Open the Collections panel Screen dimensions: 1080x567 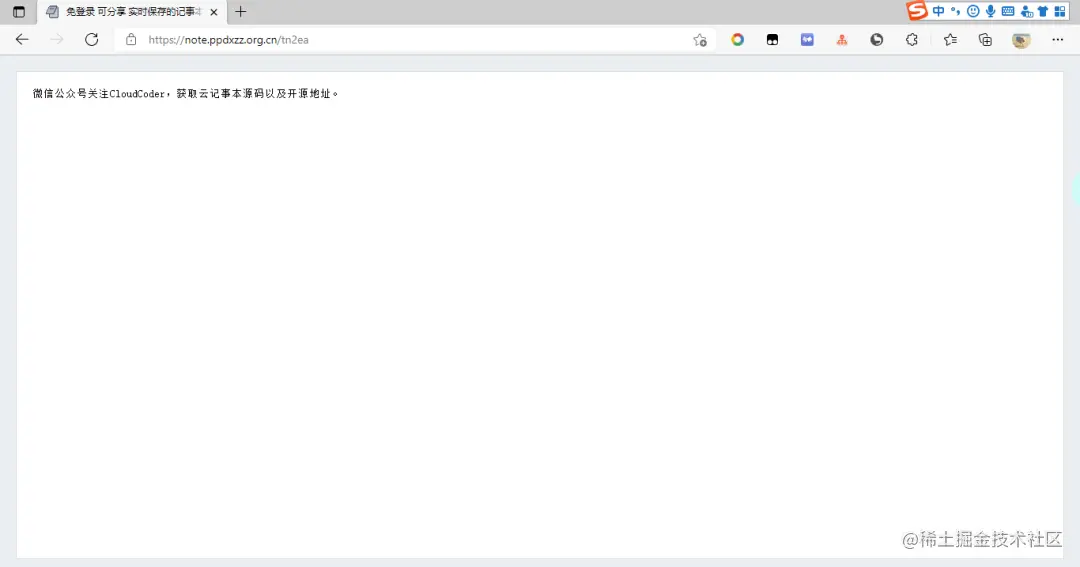pos(986,40)
